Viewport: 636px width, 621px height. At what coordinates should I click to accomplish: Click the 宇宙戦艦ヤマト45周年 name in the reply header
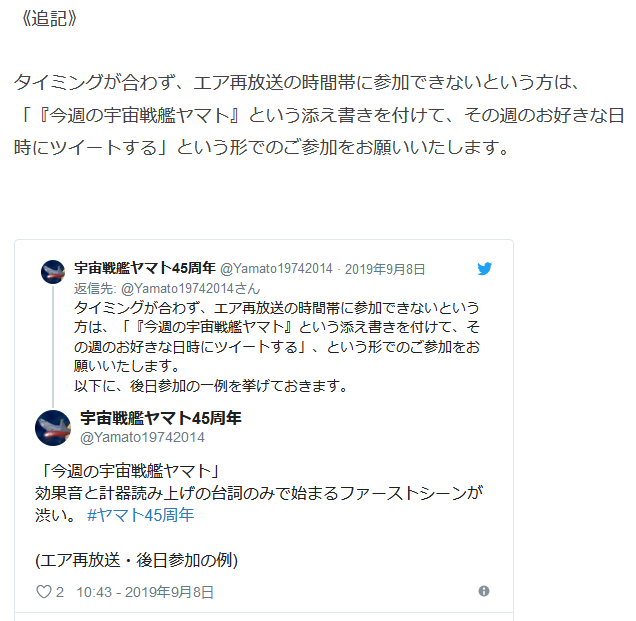tap(145, 268)
